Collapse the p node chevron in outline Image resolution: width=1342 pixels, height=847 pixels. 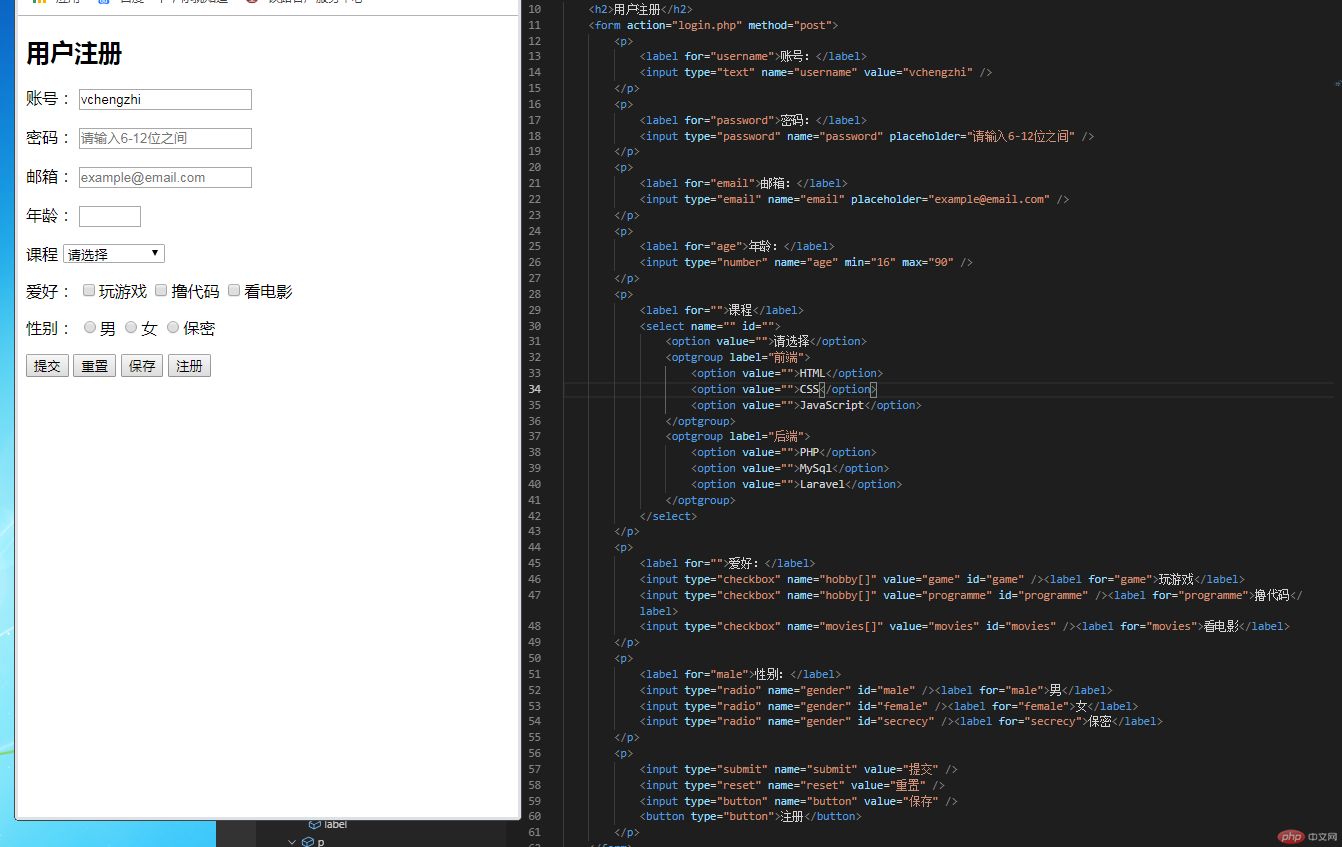click(x=292, y=842)
